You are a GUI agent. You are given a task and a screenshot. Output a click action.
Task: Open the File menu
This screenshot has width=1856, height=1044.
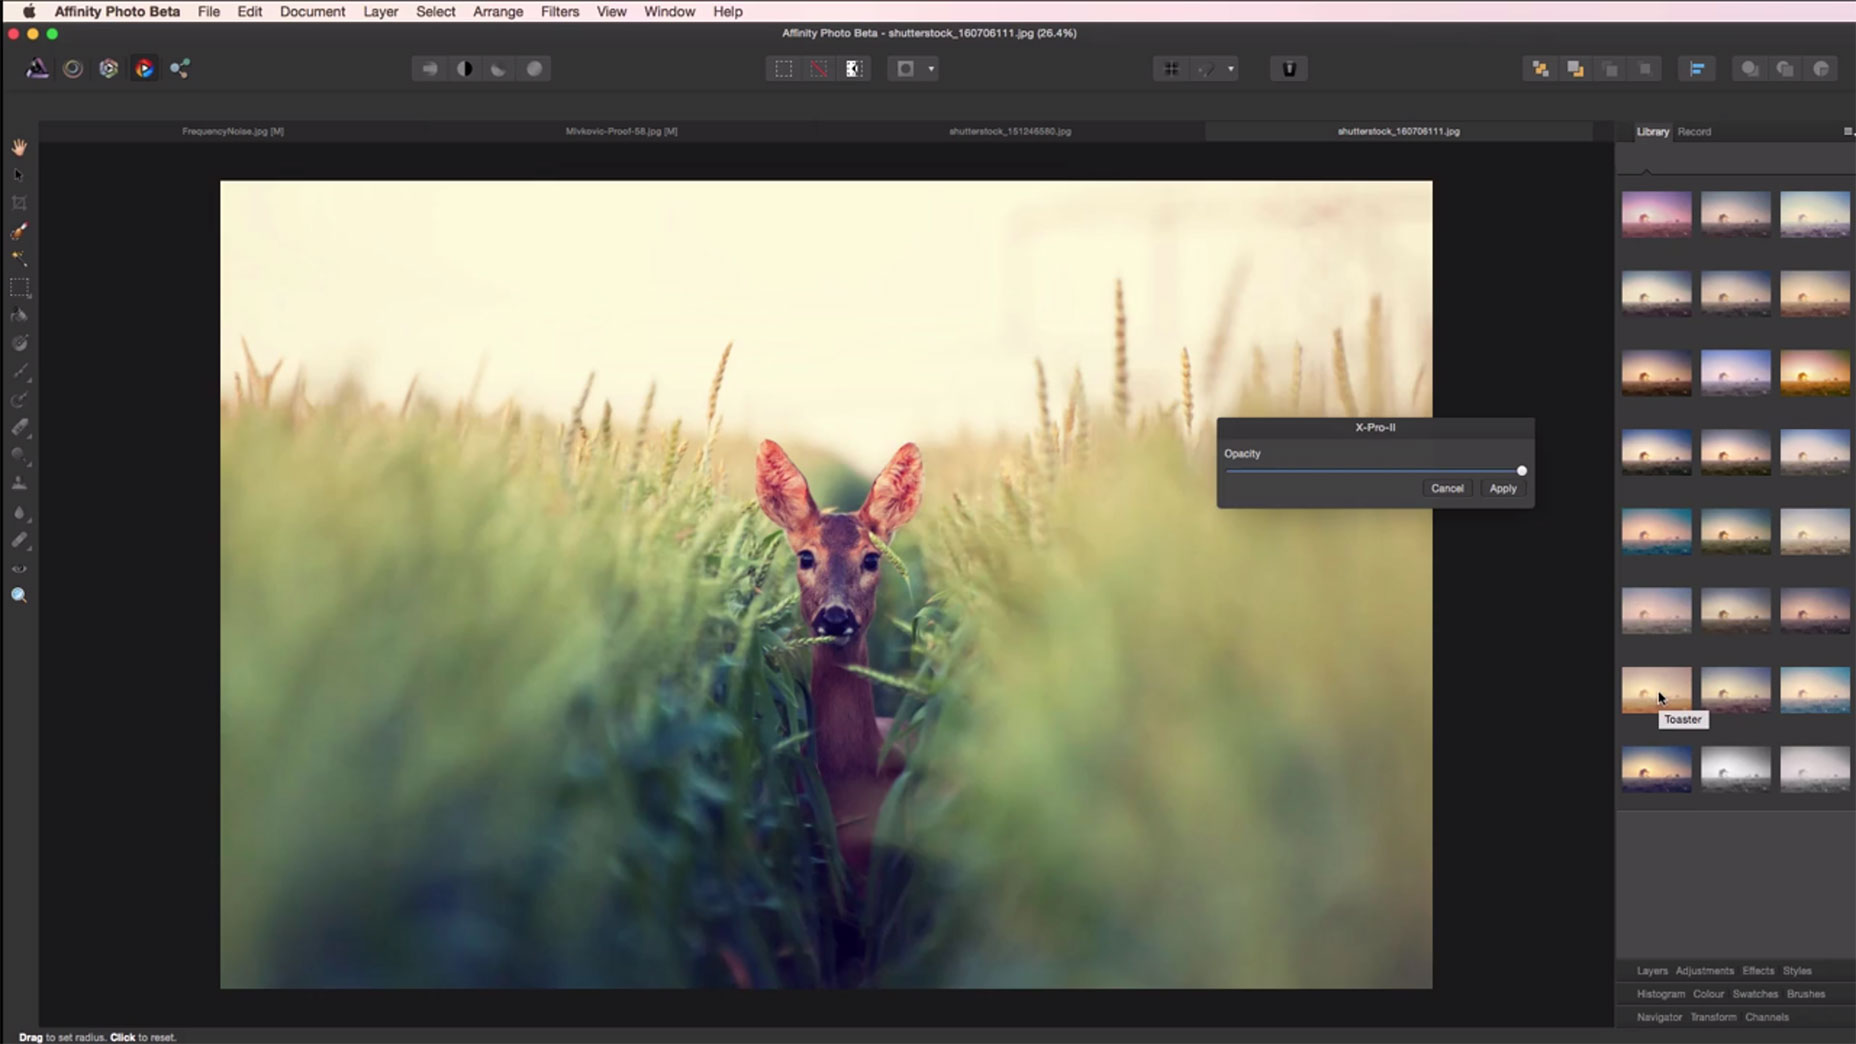point(209,11)
